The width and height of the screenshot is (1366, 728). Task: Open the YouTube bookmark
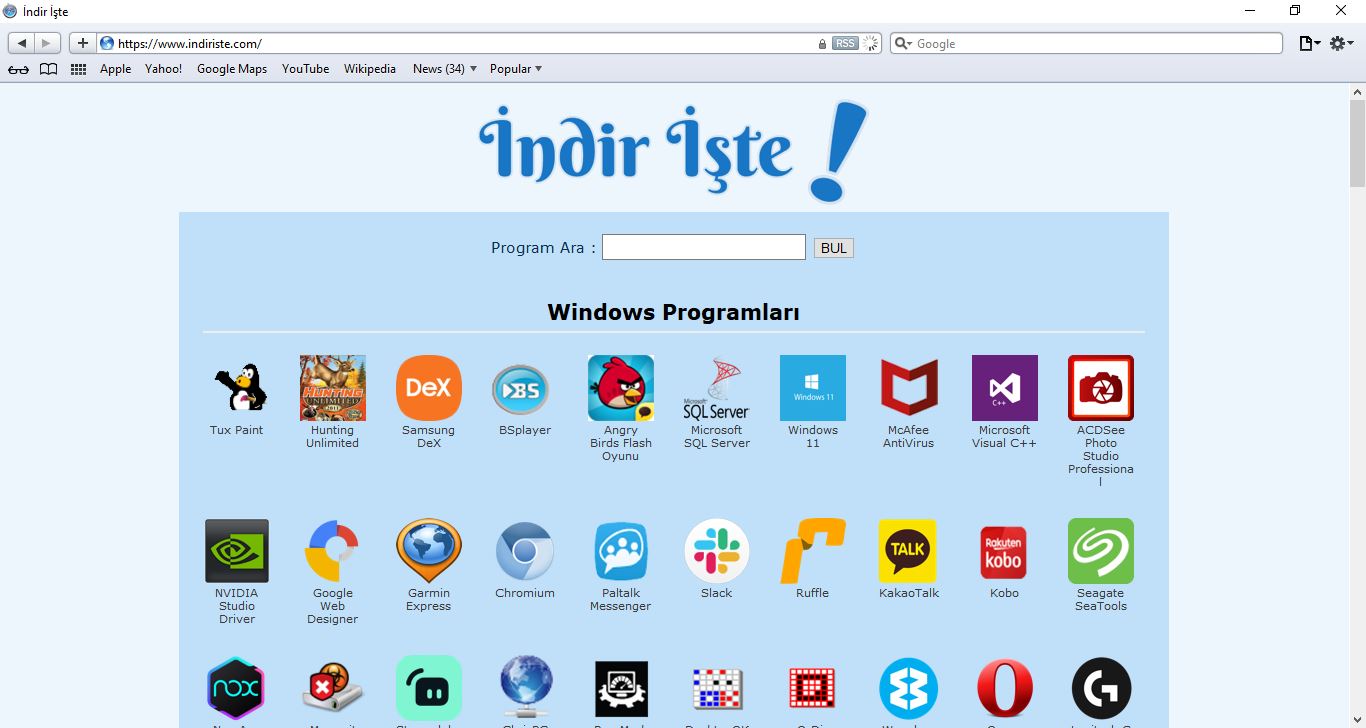pos(305,69)
